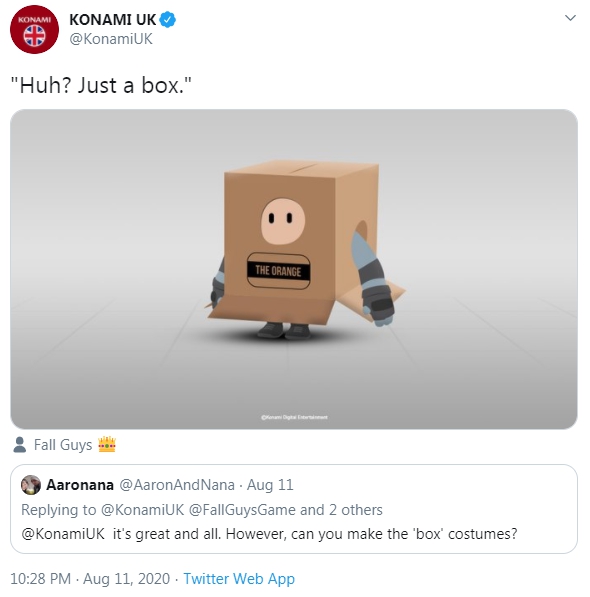This screenshot has width=590, height=597.
Task: Open the KONAMI UK display name
Action: coord(113,19)
